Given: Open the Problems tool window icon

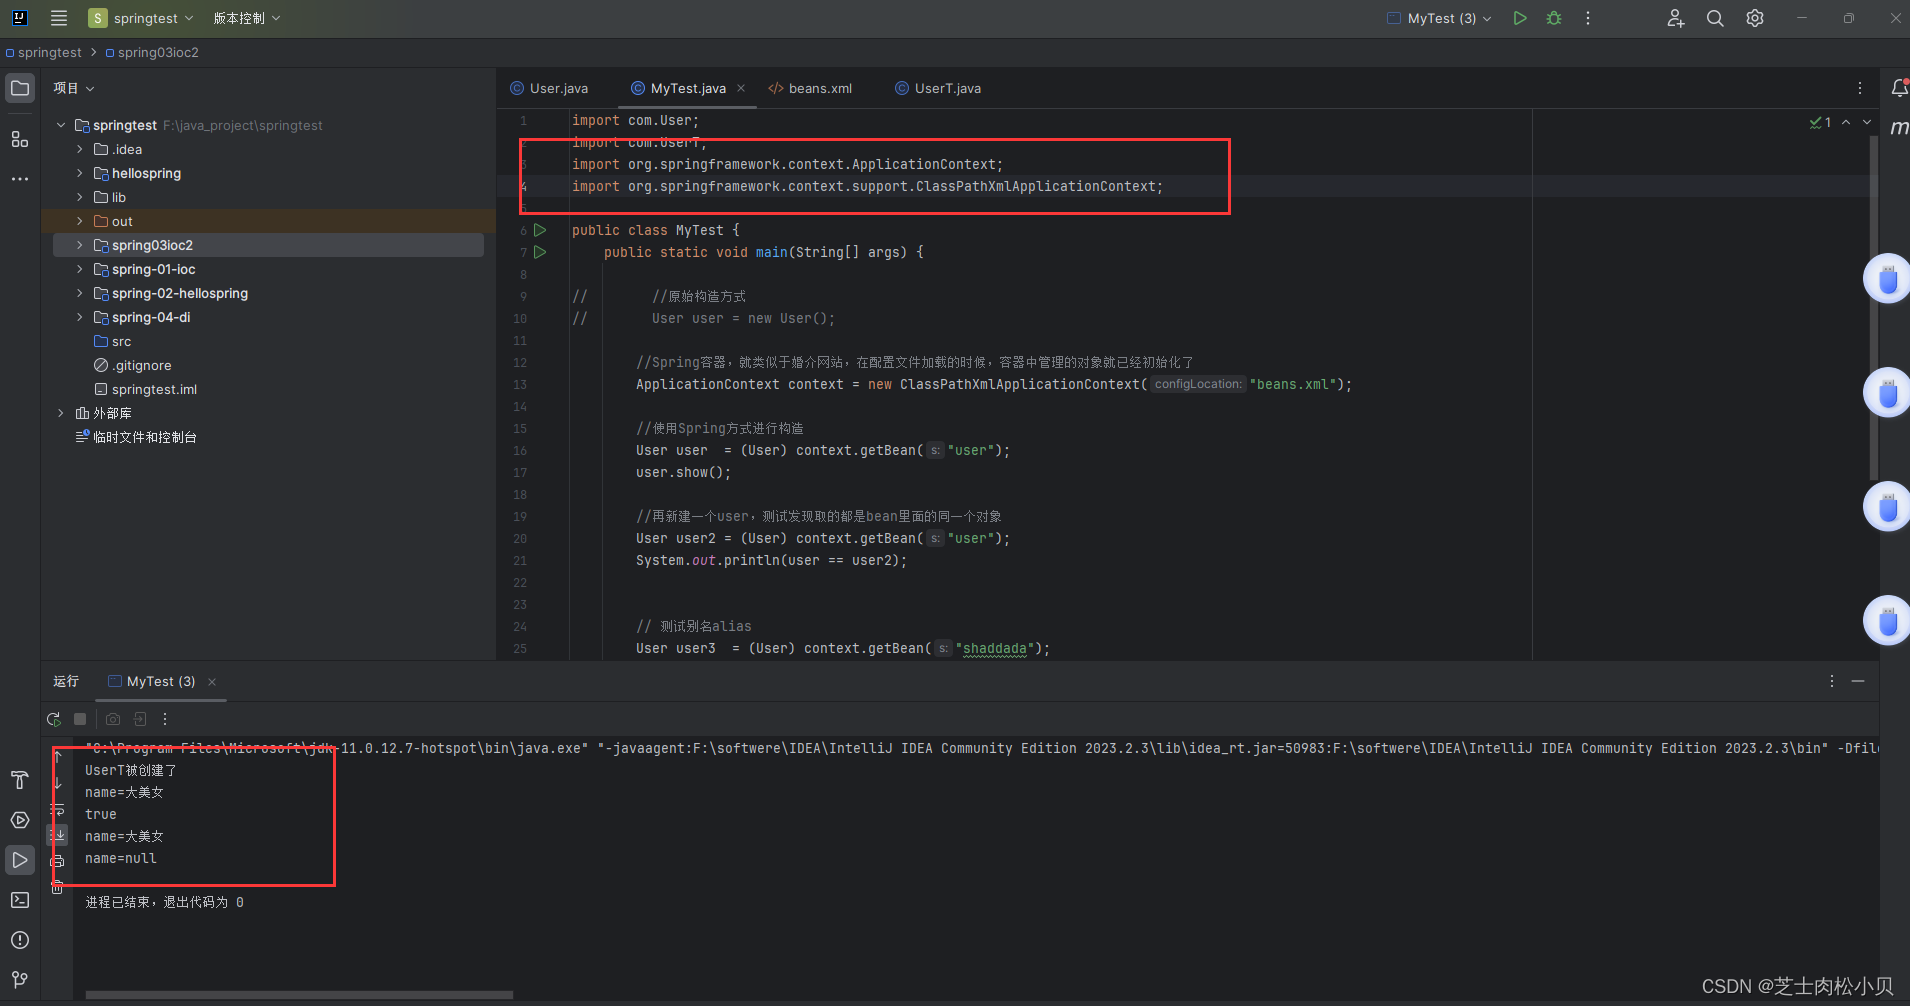Looking at the screenshot, I should (19, 940).
